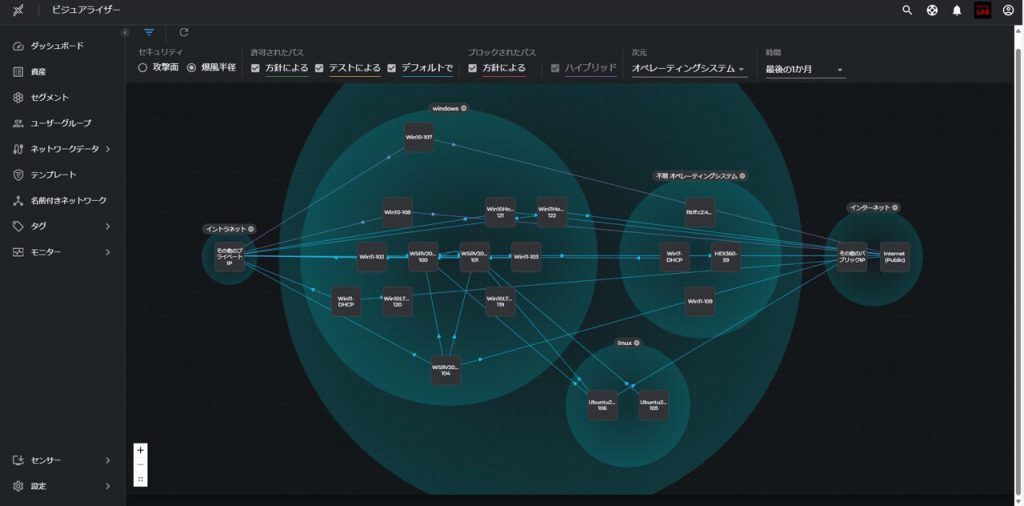Select the 爆風半径 radio button
The image size is (1024, 506).
pyautogui.click(x=191, y=68)
